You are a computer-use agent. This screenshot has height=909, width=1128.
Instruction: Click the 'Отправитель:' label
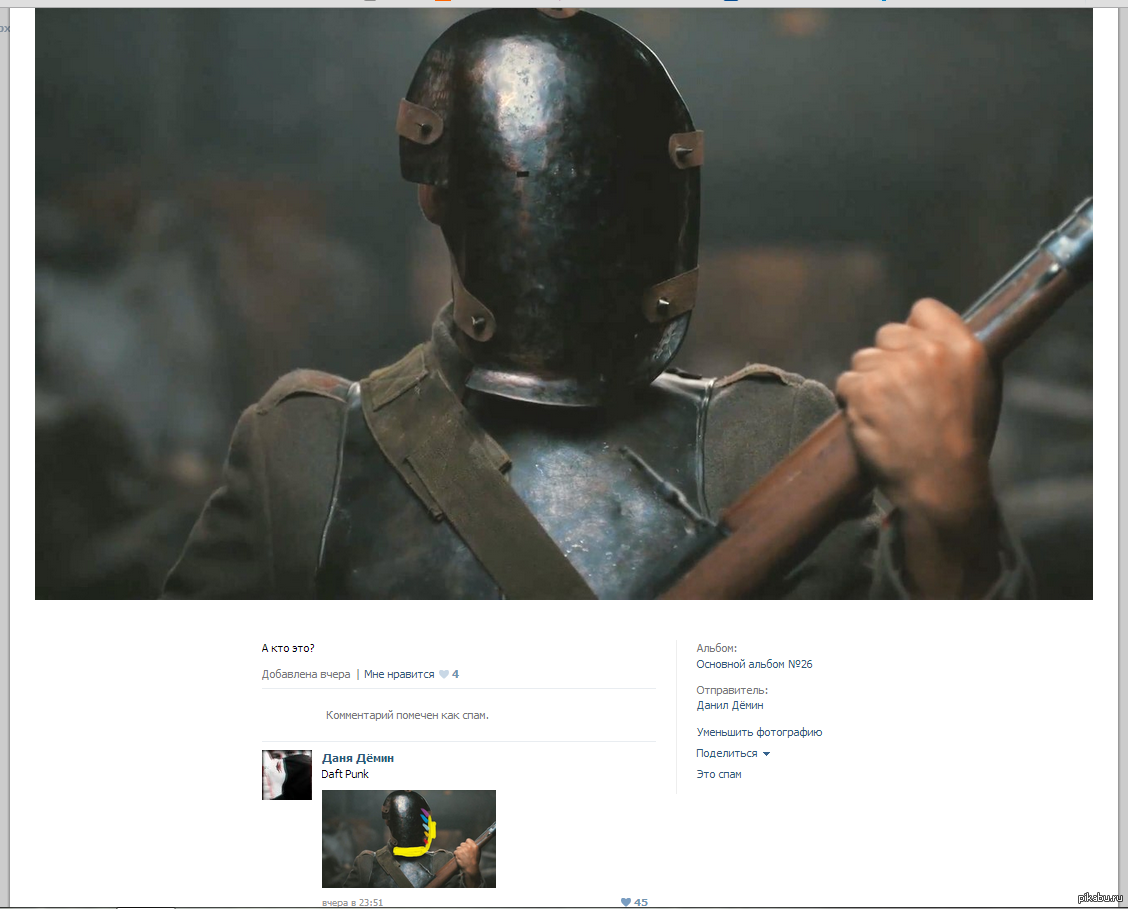pyautogui.click(x=732, y=690)
